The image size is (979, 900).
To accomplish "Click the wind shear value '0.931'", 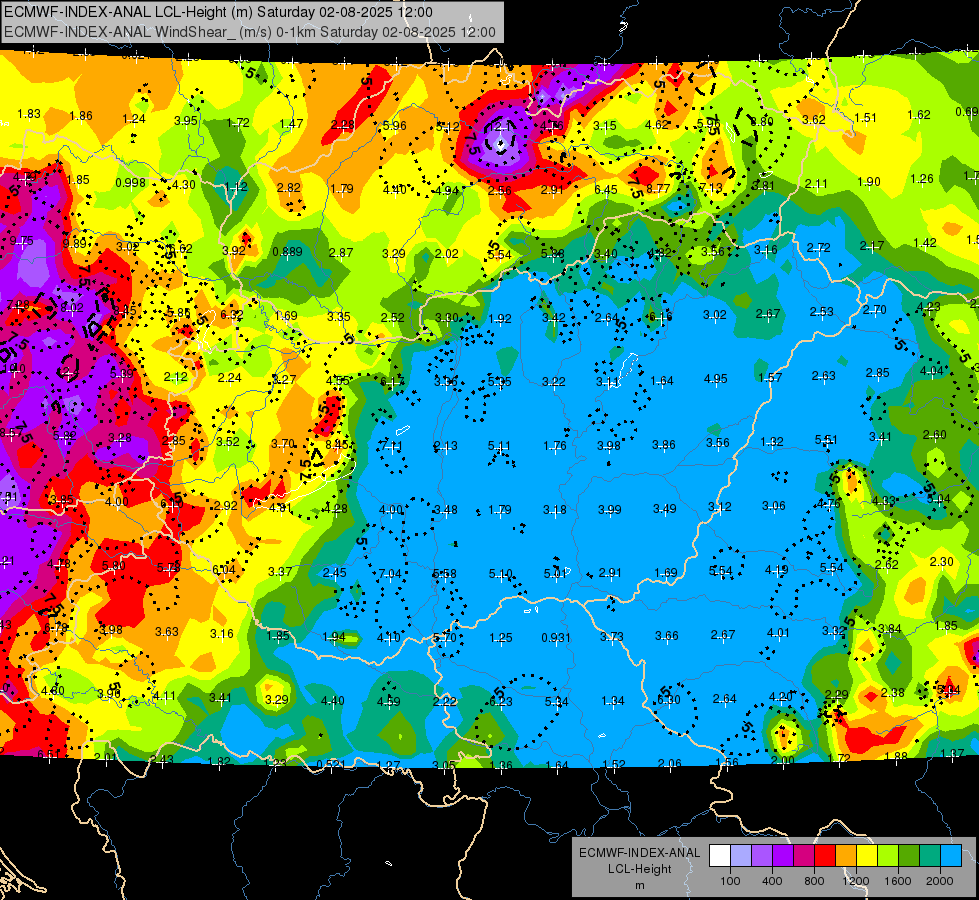I will click(x=556, y=638).
